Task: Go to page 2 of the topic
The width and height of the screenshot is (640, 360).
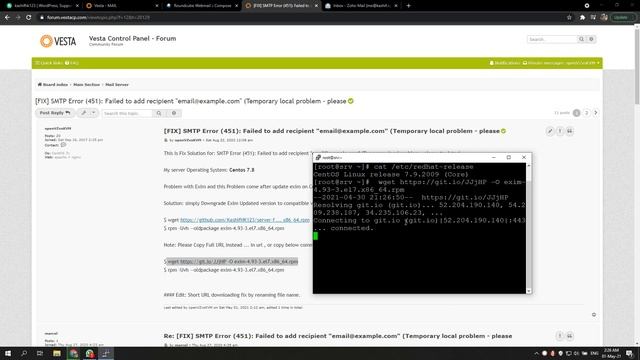Action: [587, 113]
